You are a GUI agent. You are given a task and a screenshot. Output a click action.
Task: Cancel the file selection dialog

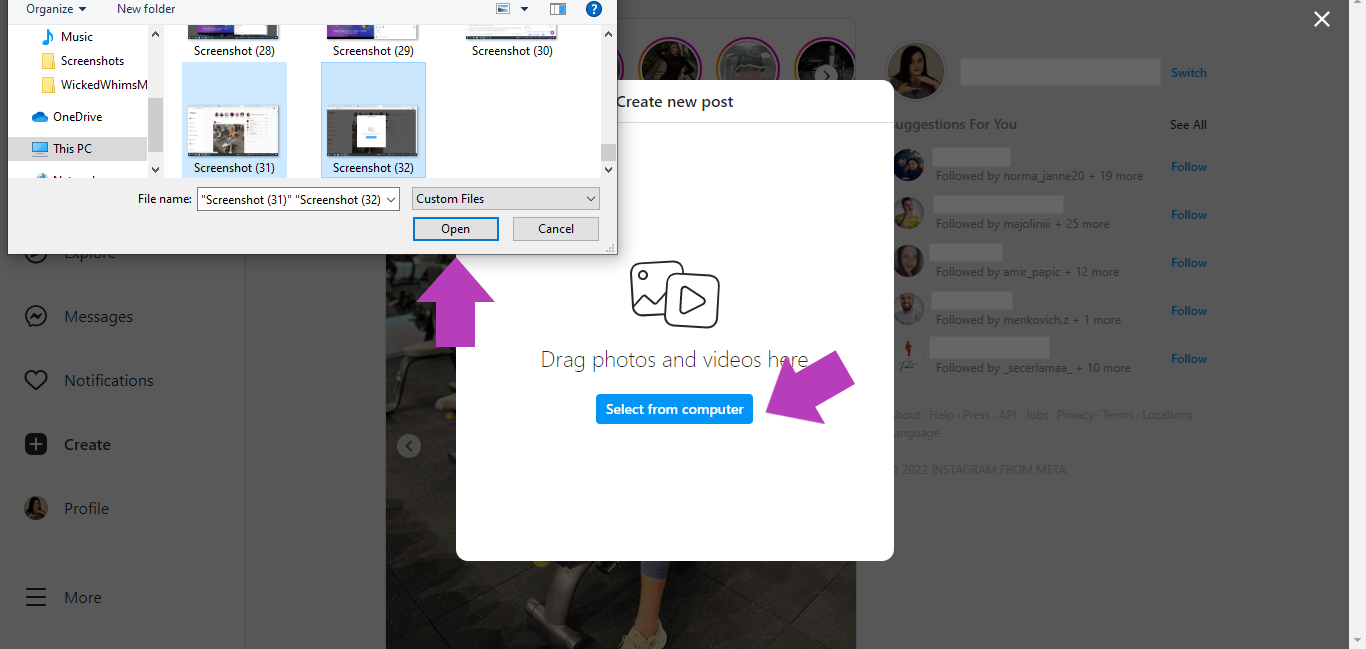tap(556, 229)
